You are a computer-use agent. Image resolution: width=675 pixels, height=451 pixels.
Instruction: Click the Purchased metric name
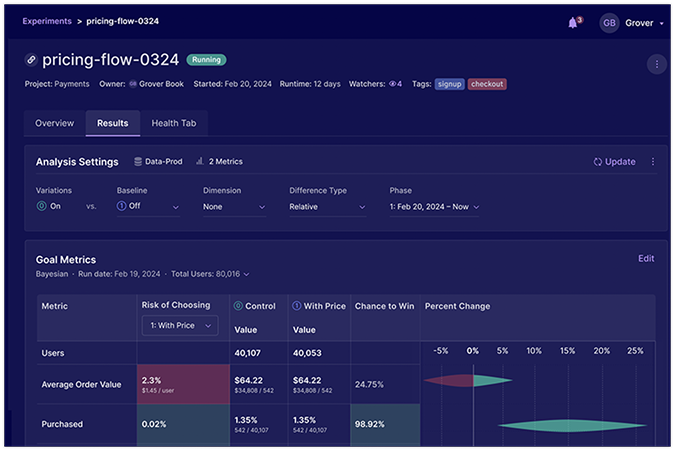coord(62,424)
